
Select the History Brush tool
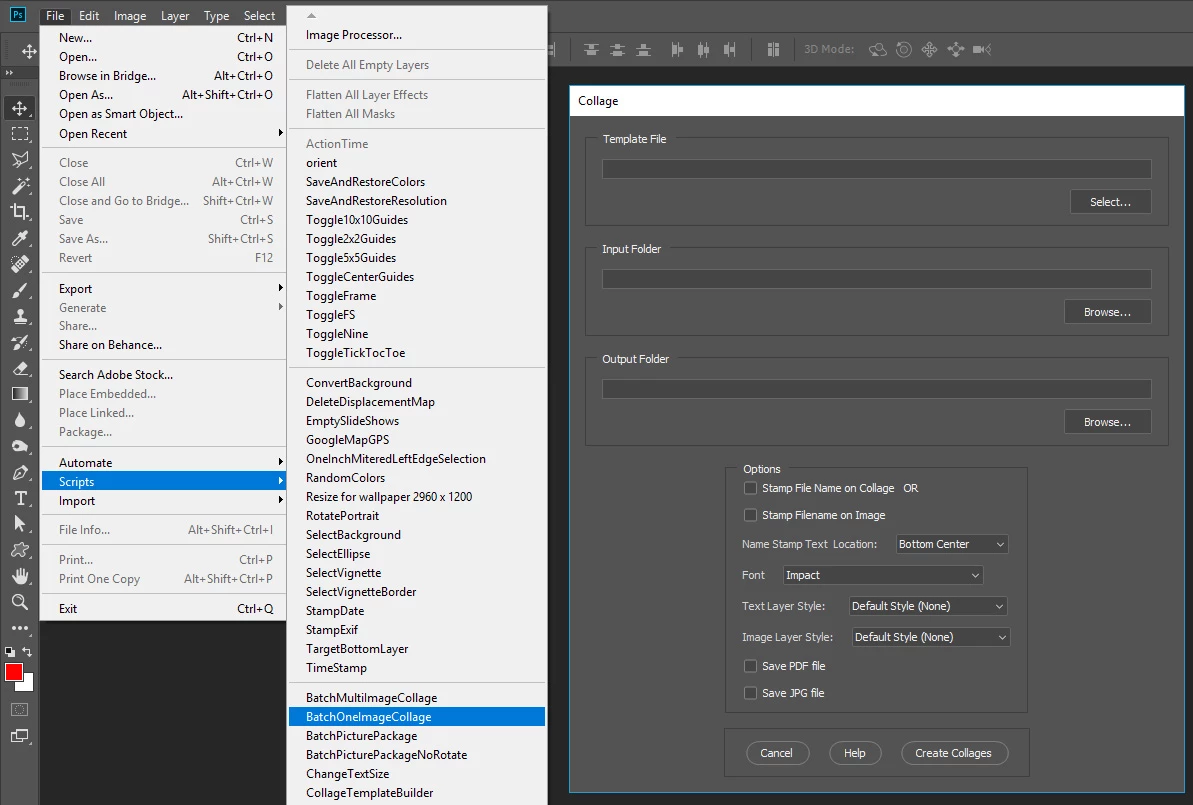[x=20, y=342]
